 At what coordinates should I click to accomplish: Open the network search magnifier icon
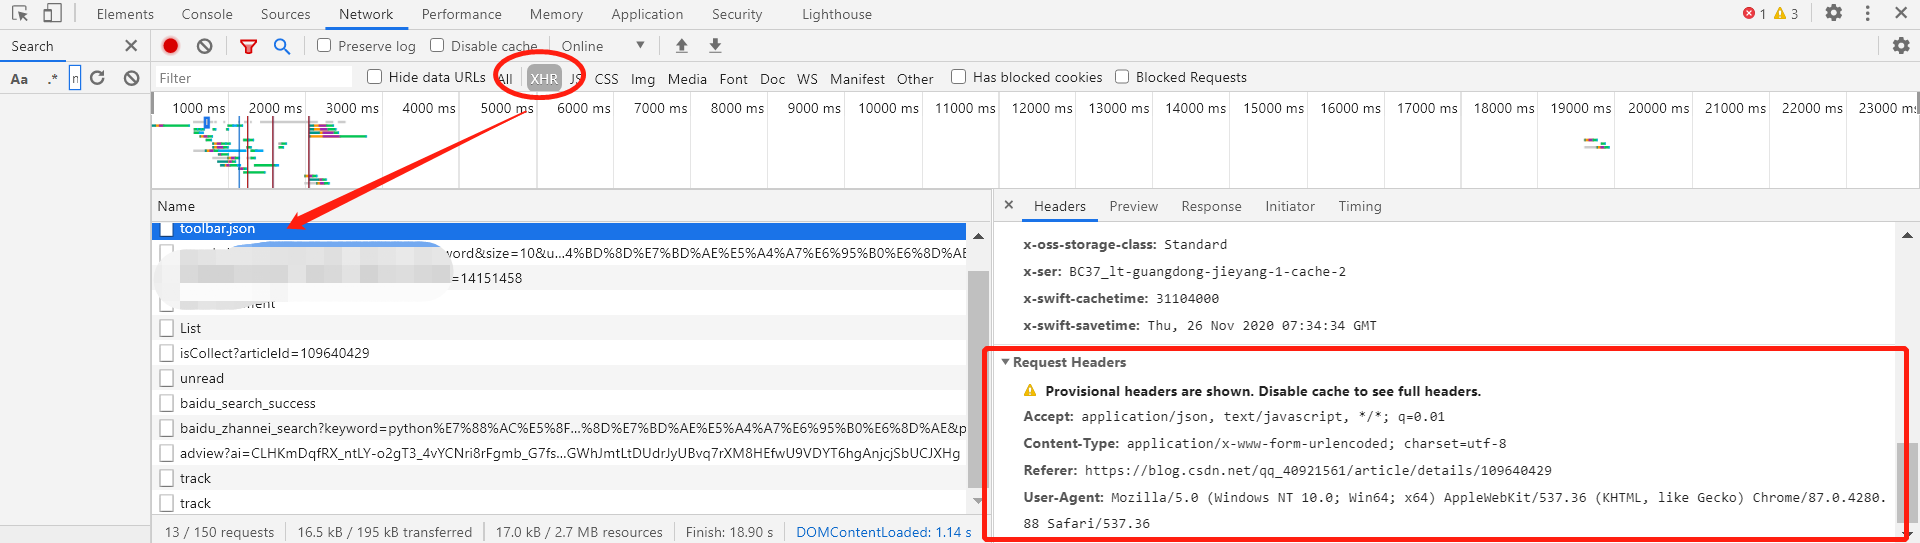282,46
